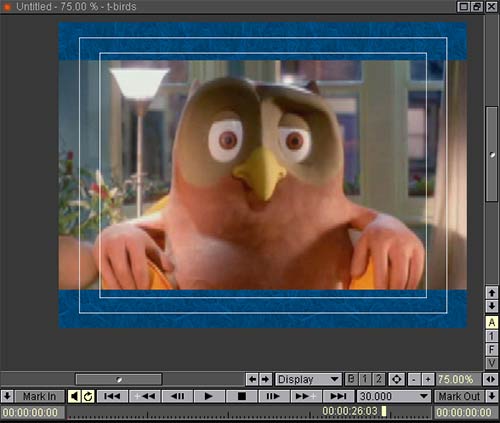Toggle the 1 button on right strip

point(492,336)
